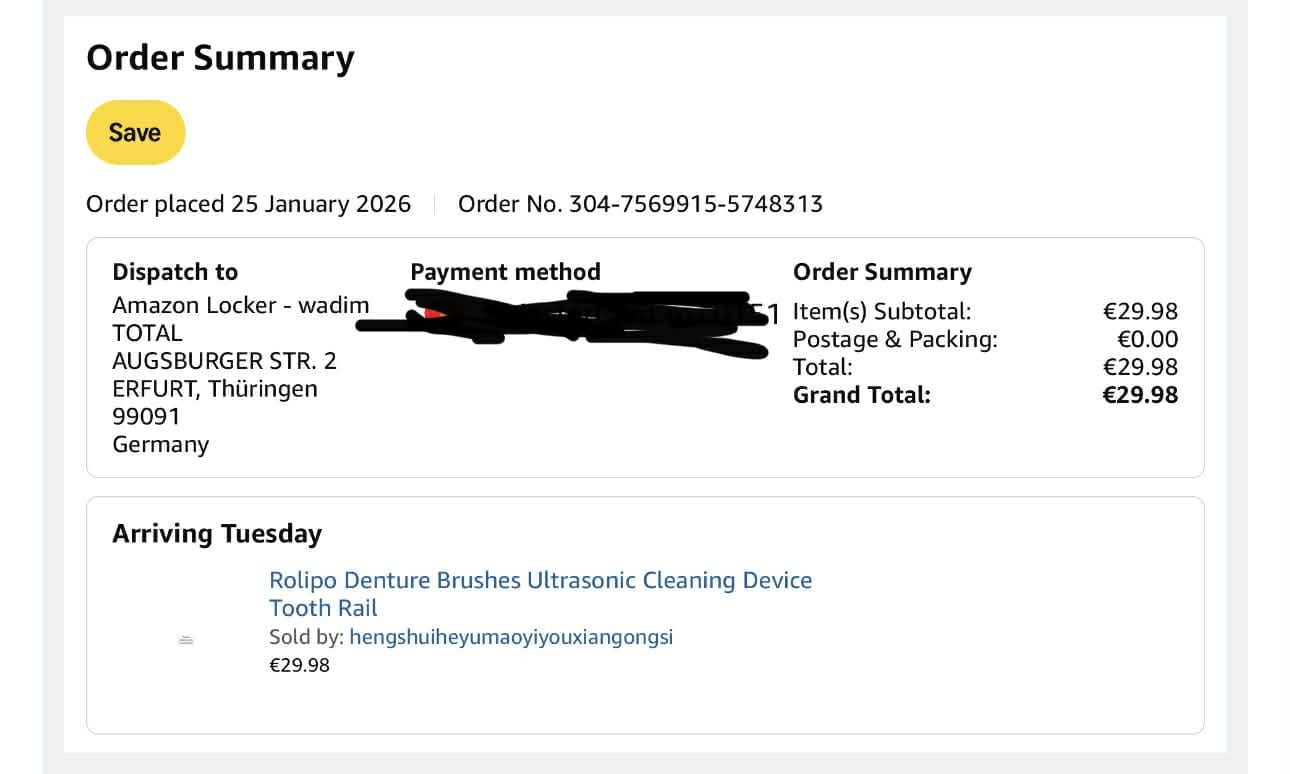Open the Rolipo Denture Brushes product link
Screen dimensions: 1290x774
click(x=540, y=581)
